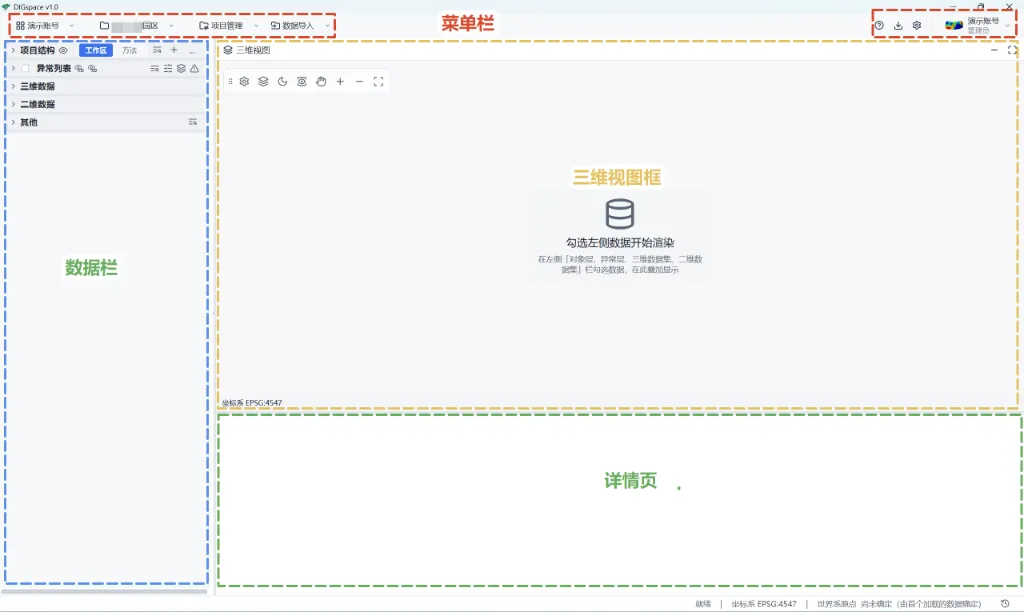Open the 园区 folder dropdown

coord(136,25)
